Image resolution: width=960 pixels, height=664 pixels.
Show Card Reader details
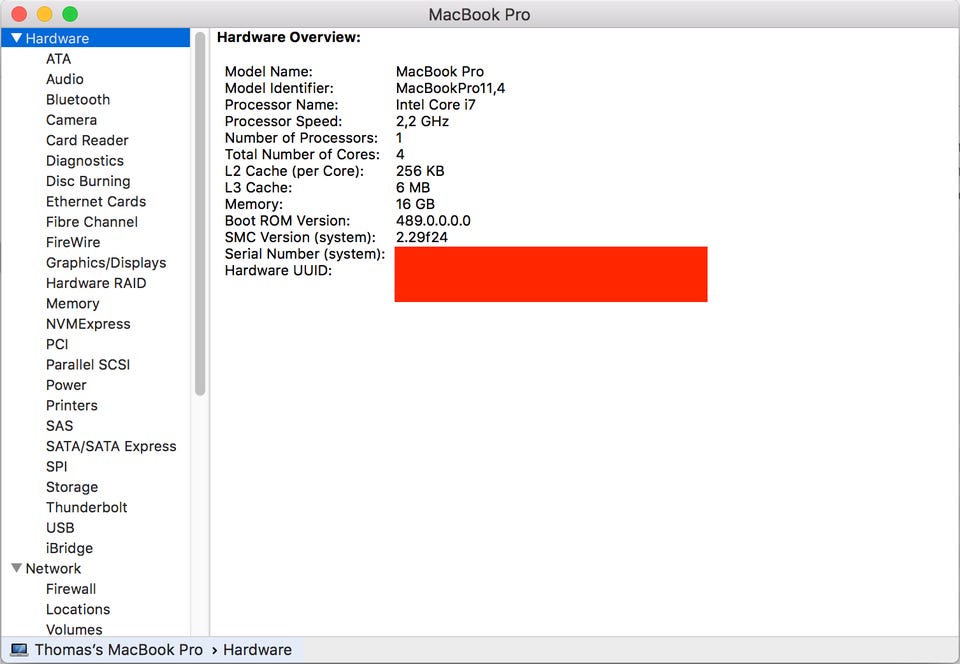pyautogui.click(x=87, y=140)
